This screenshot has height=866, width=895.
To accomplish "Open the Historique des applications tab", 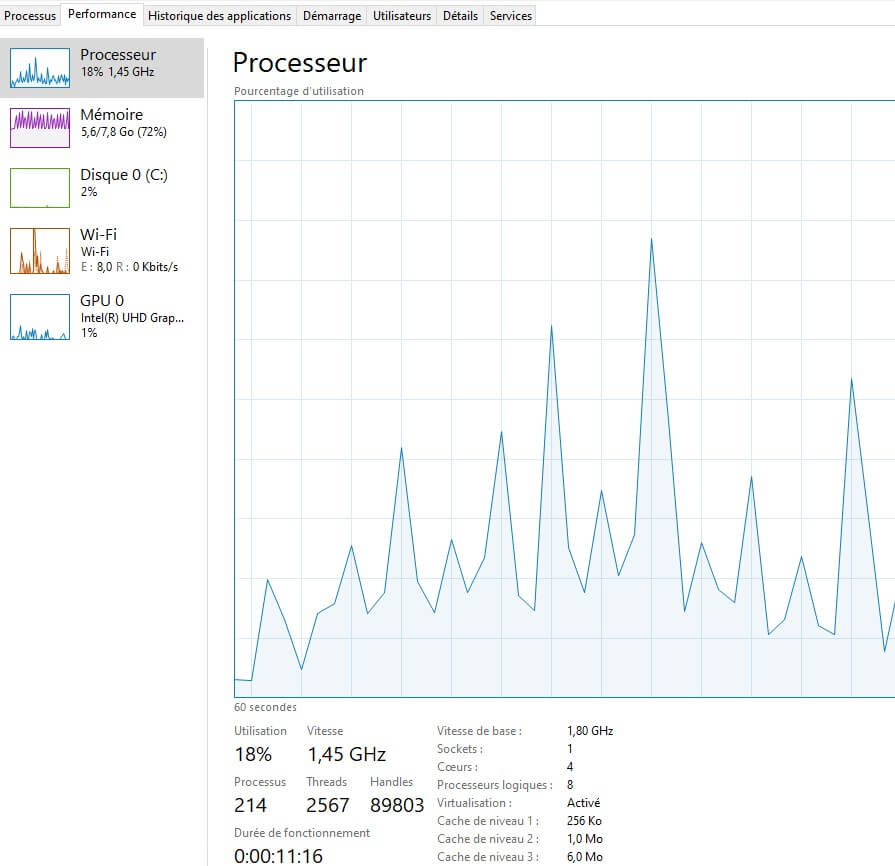I will [x=219, y=16].
